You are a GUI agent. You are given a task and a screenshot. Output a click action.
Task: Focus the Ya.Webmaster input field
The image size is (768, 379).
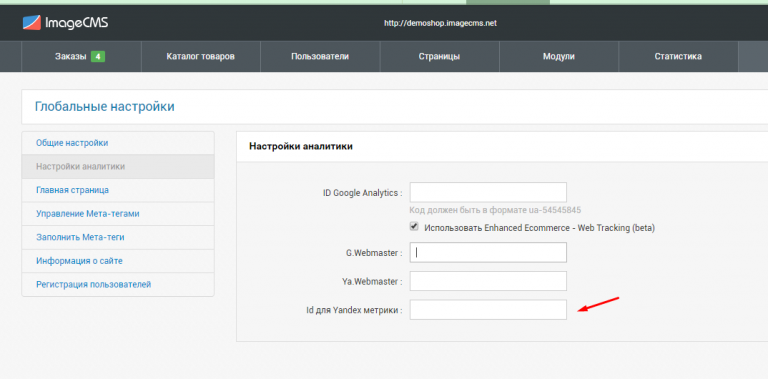coord(488,281)
